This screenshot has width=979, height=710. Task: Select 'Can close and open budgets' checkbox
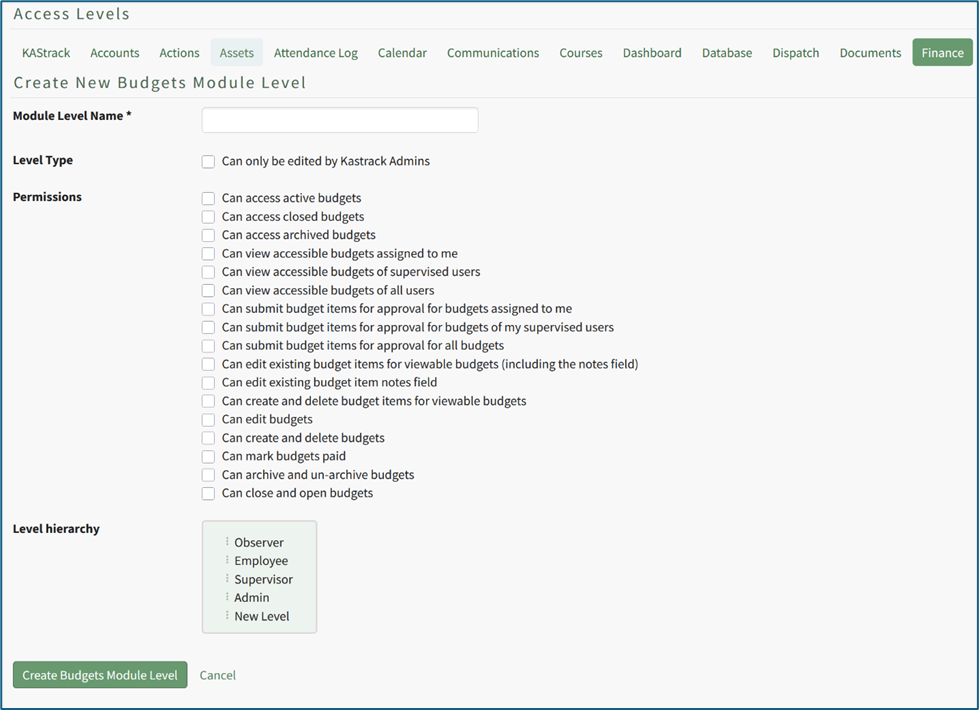click(208, 493)
